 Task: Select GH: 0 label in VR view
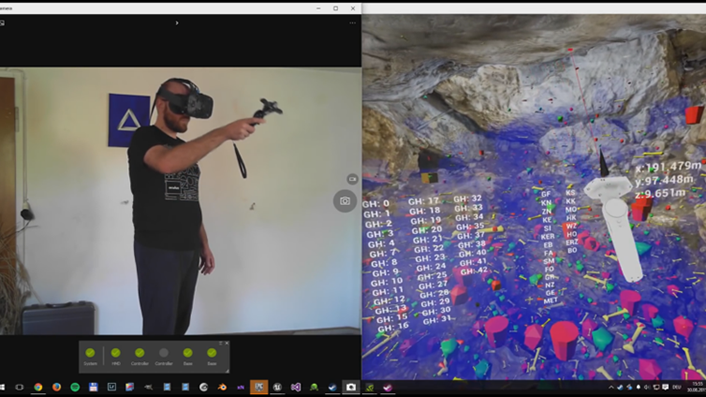tap(376, 204)
